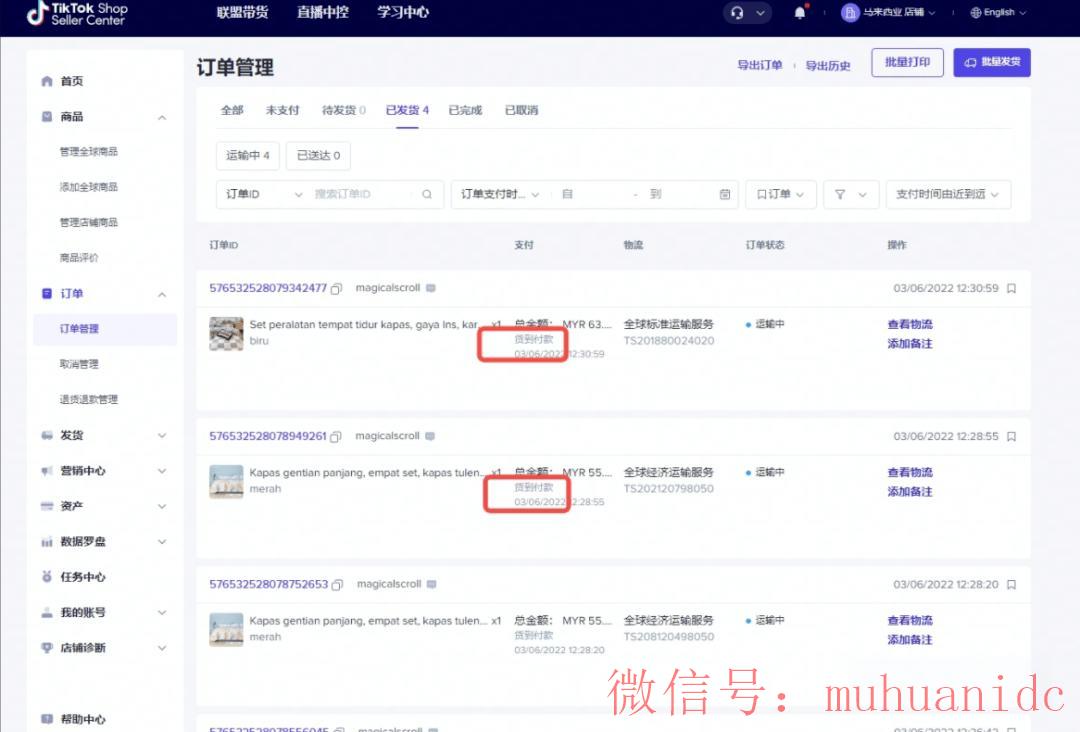
Task: Select the 已发货 4 tab
Action: pyautogui.click(x=407, y=110)
